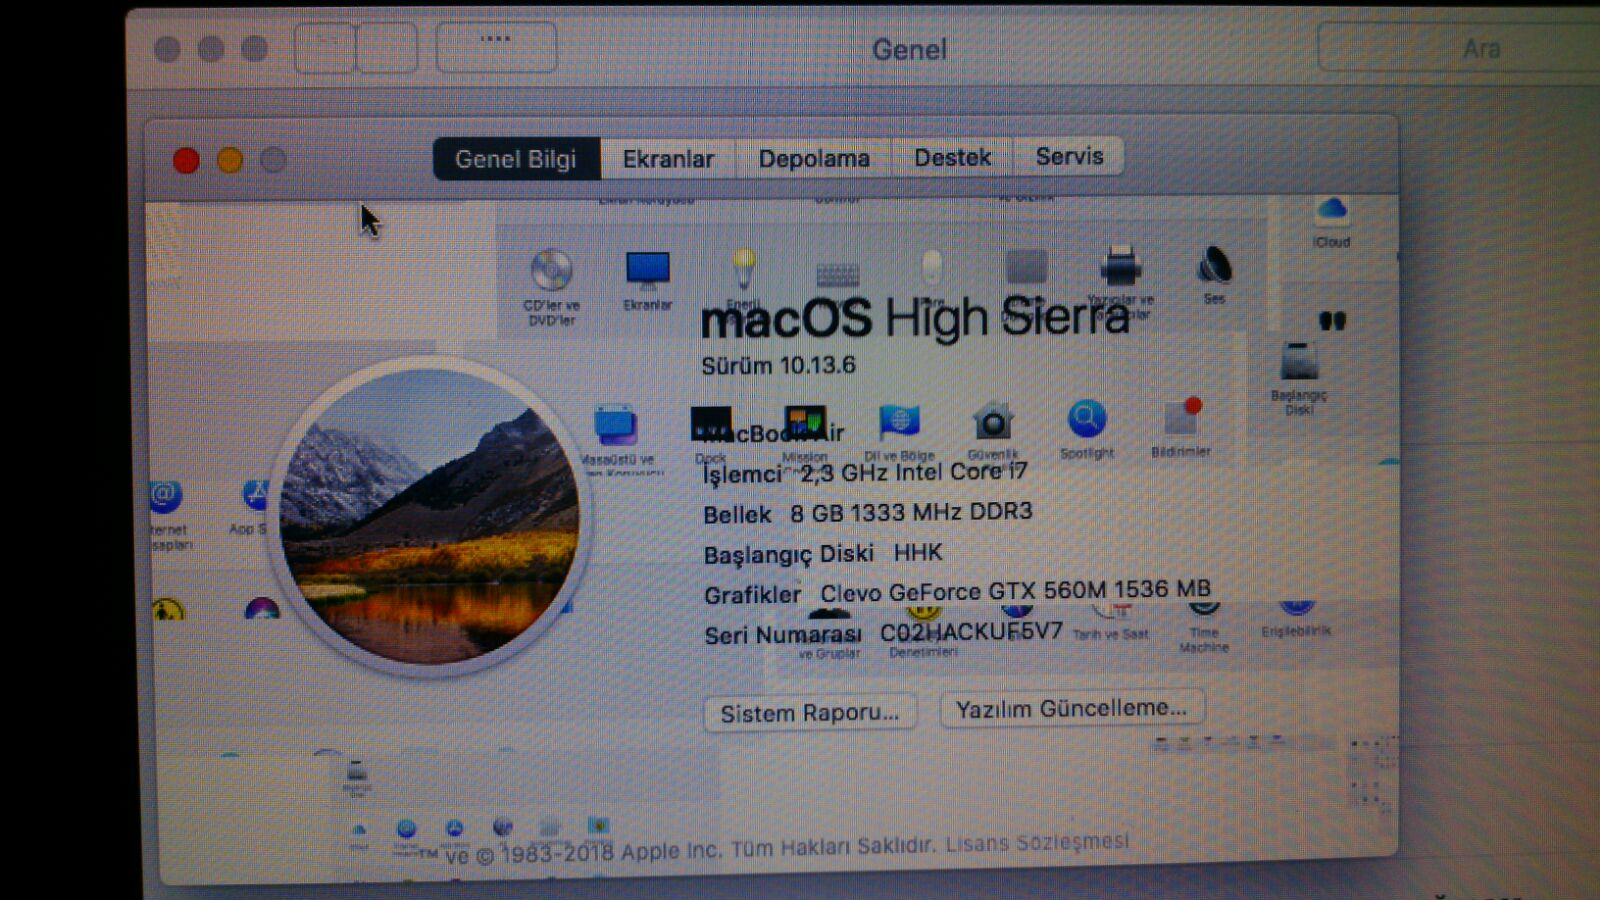Image resolution: width=1600 pixels, height=900 pixels.
Task: Click the show-all grid button in Genel window
Action: point(496,47)
